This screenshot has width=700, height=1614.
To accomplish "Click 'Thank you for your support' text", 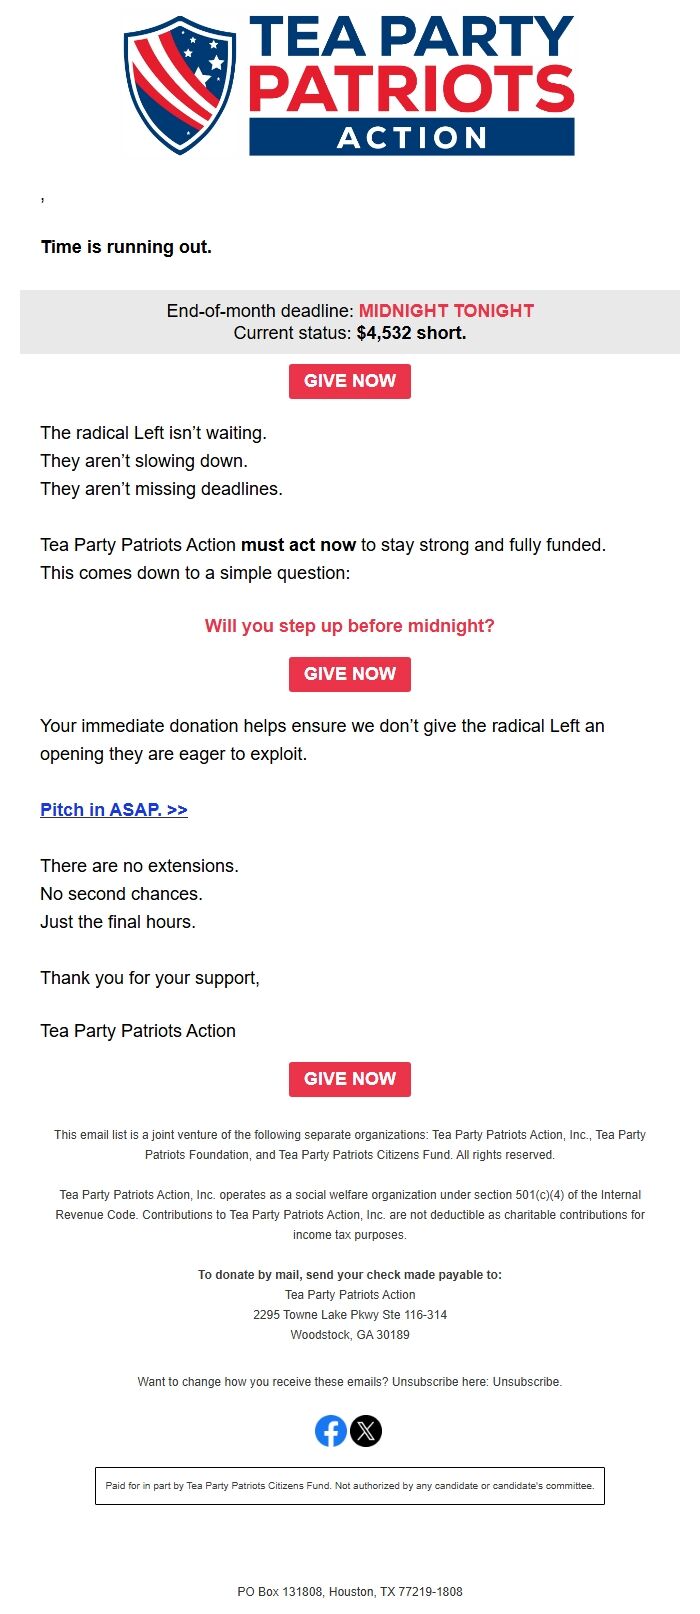I will pyautogui.click(x=149, y=978).
